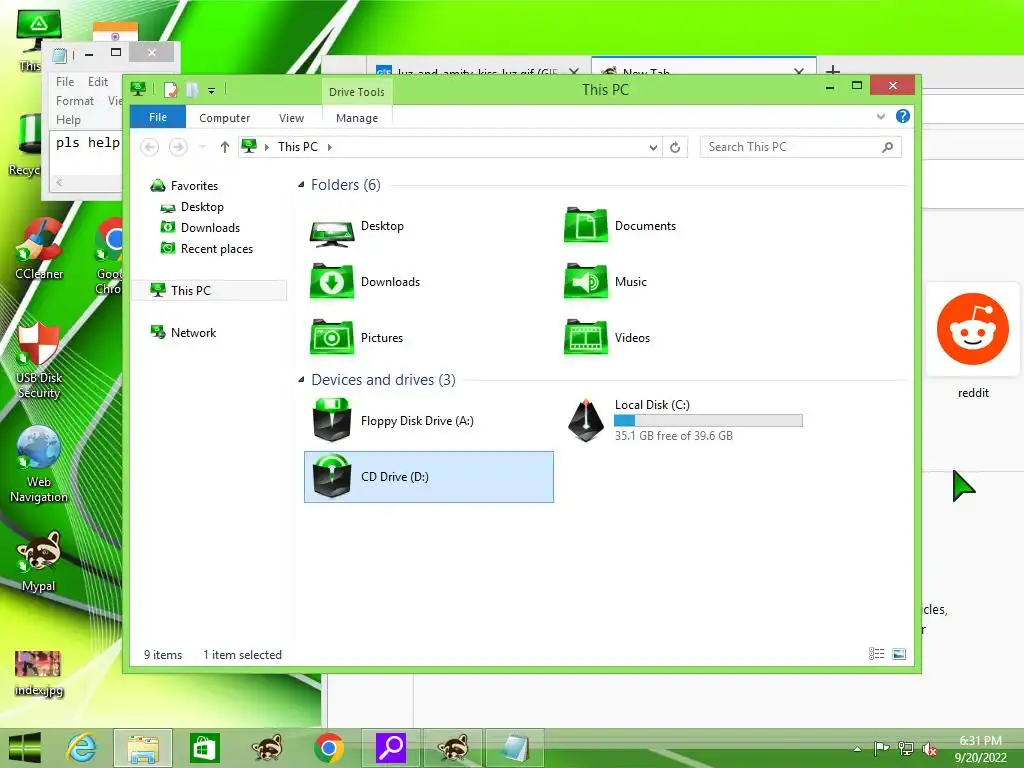Open a new browser tab with plus
The width and height of the screenshot is (1024, 768).
[x=833, y=70]
